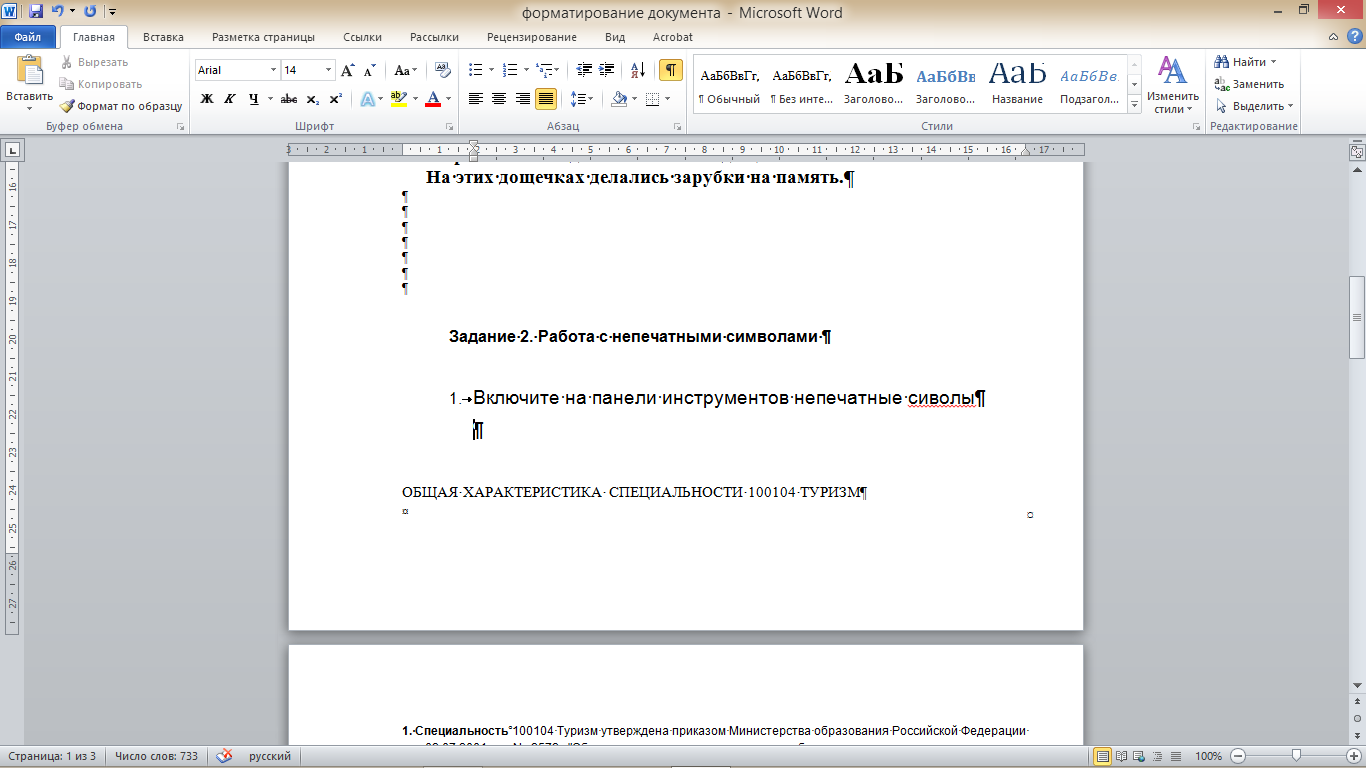Switch to Вставка tab

(163, 37)
